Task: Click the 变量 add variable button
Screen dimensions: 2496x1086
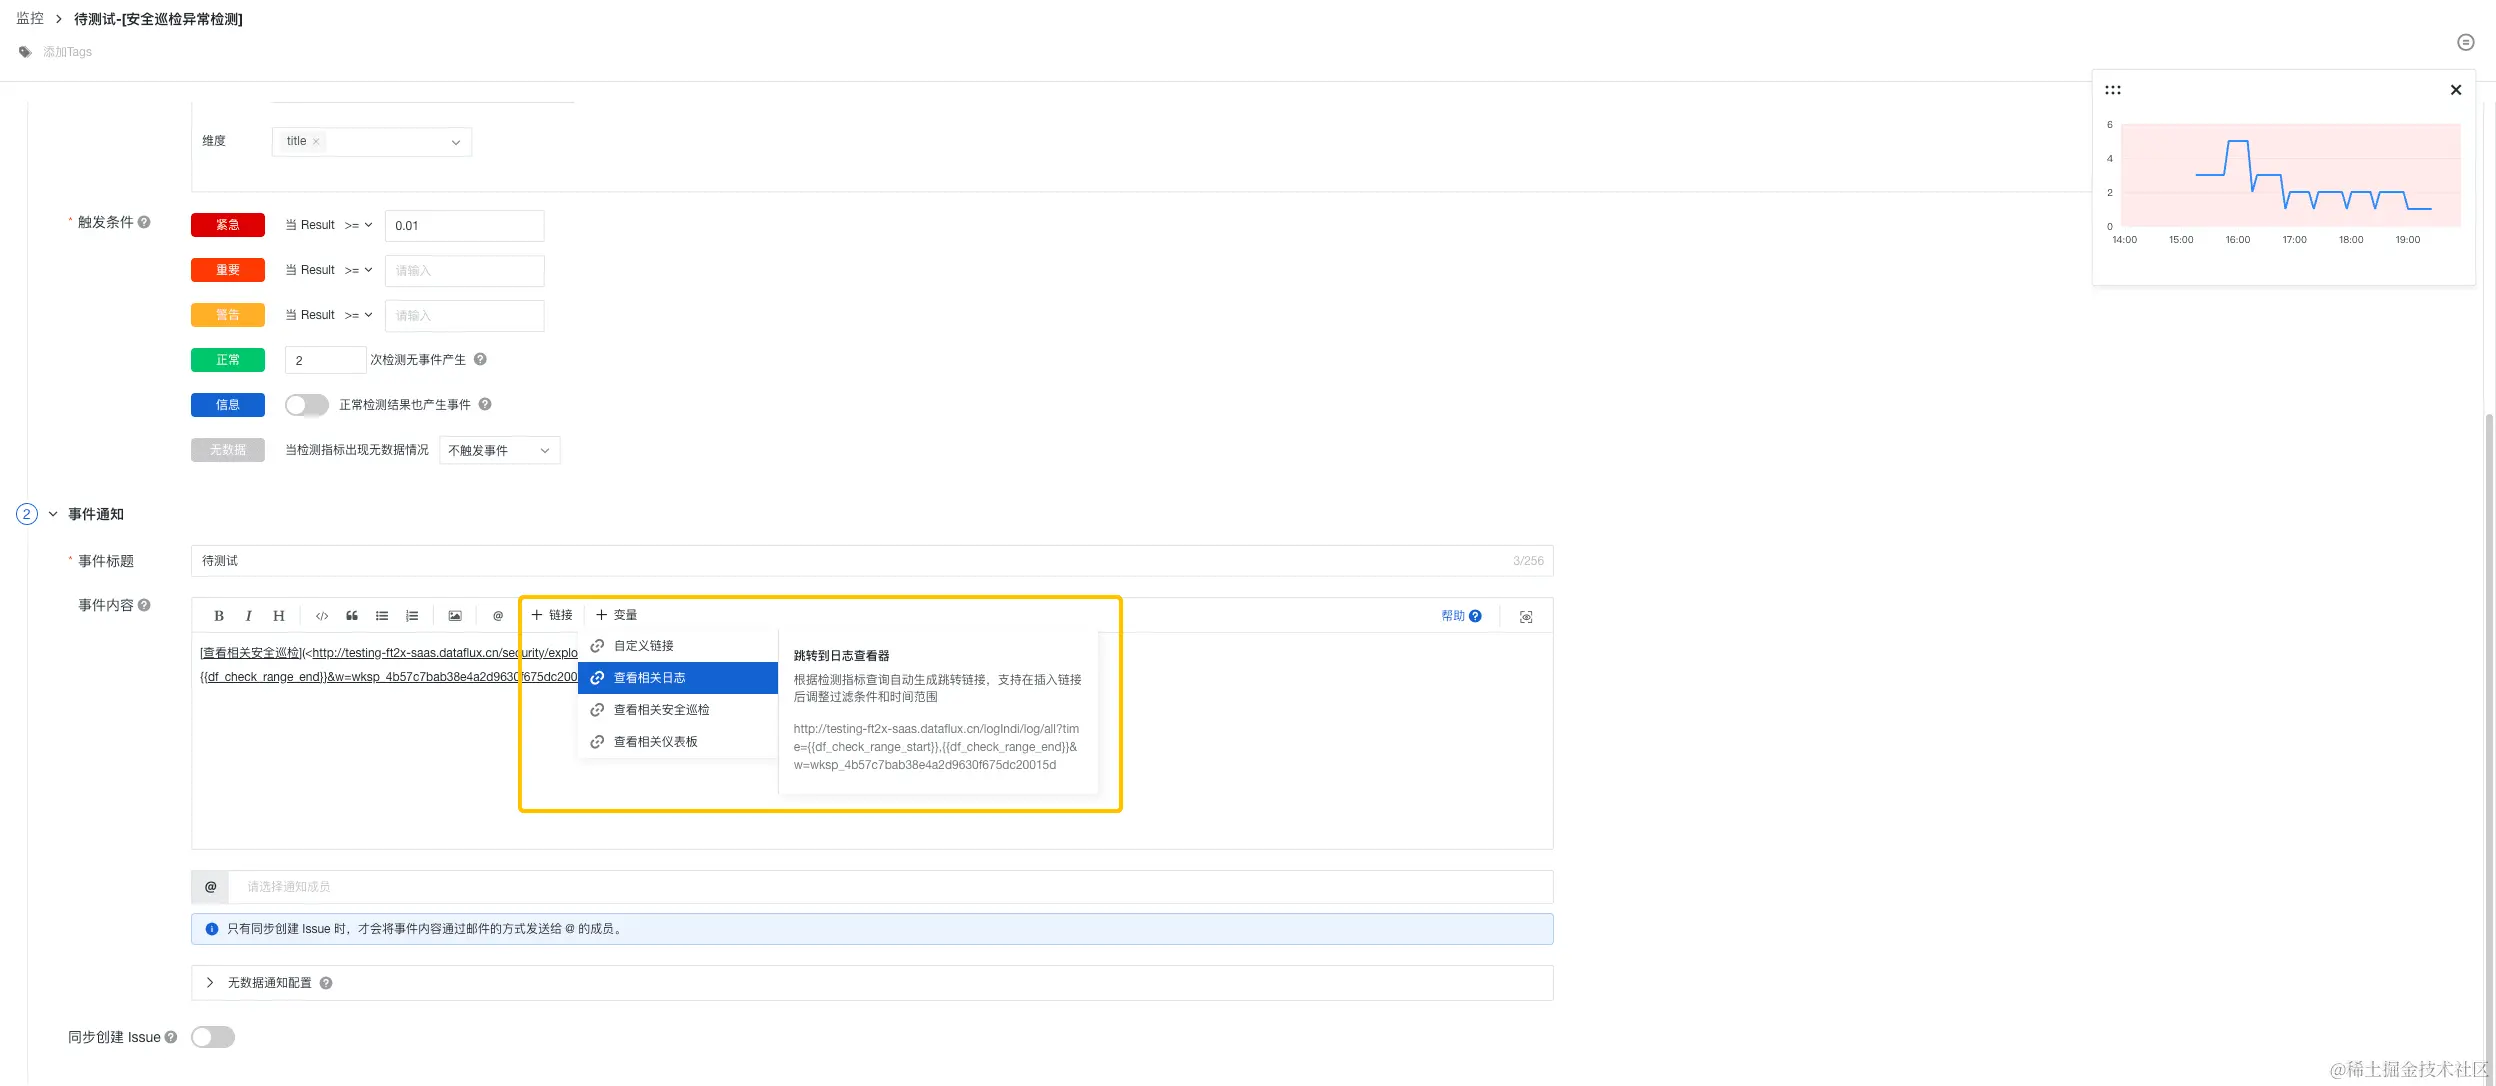Action: 617,615
